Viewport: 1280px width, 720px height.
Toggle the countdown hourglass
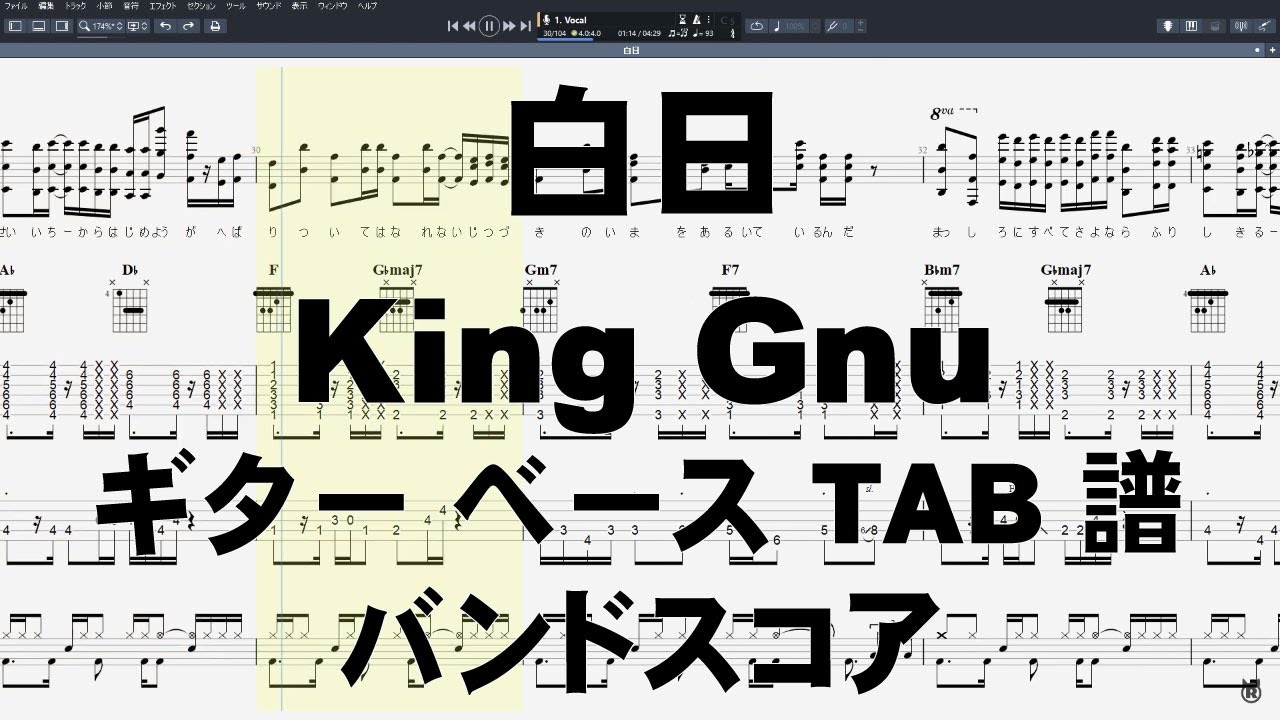click(683, 20)
